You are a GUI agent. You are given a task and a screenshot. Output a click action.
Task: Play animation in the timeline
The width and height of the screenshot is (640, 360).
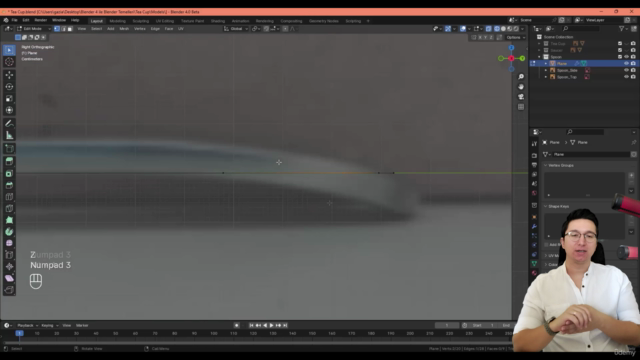point(271,325)
